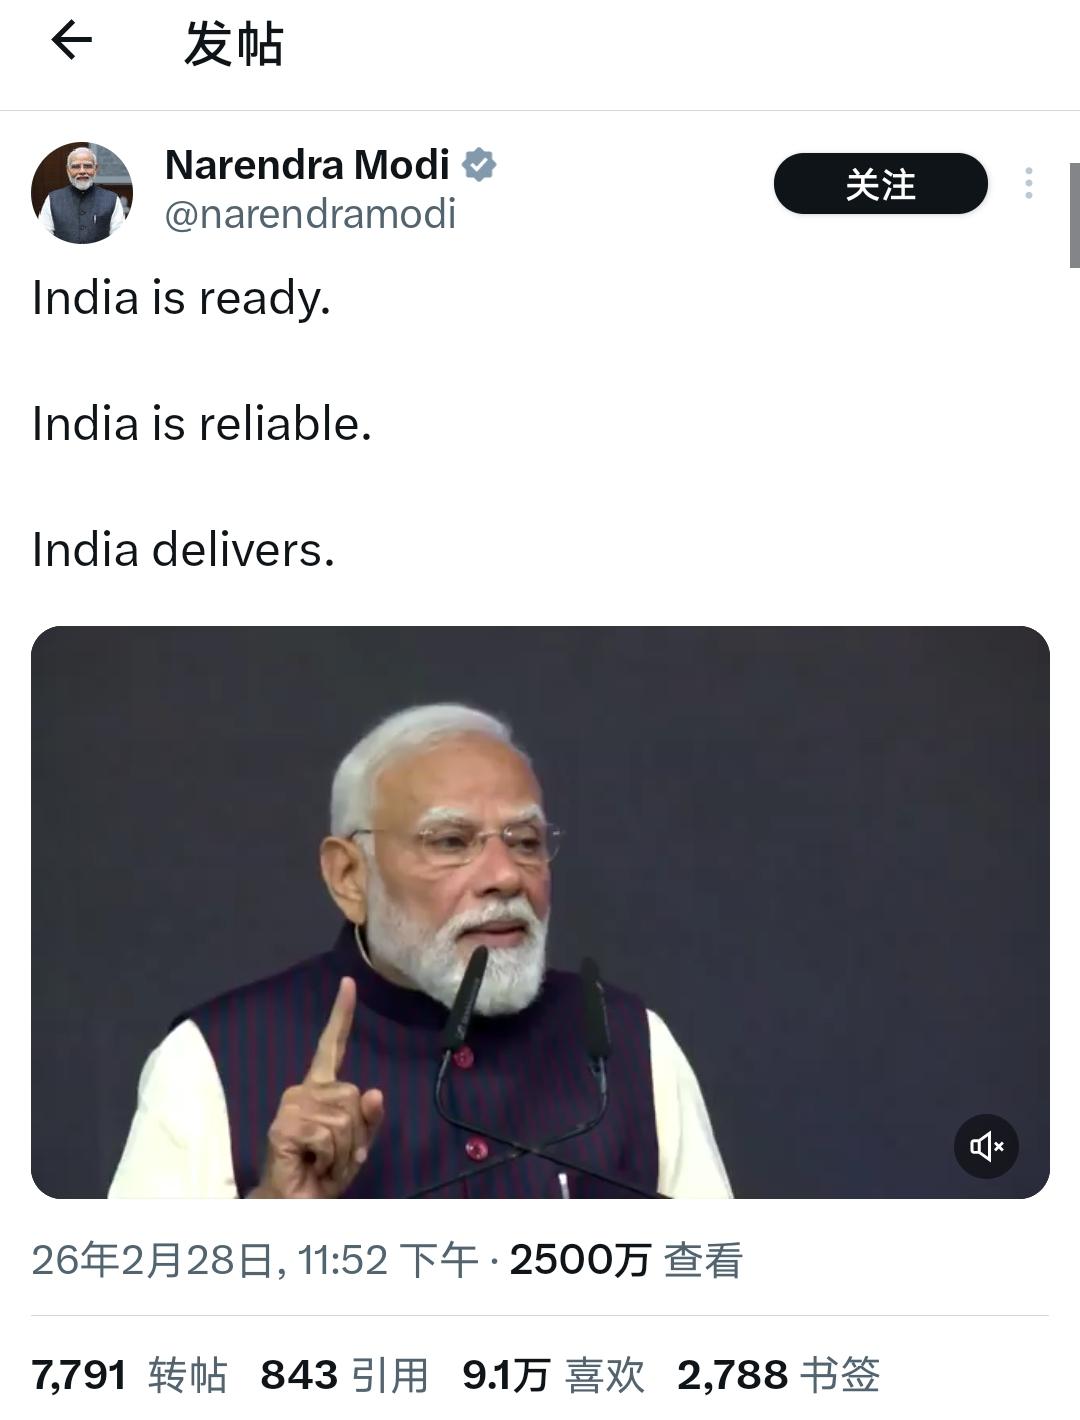Select the text "India delivers."
Image resolution: width=1080 pixels, height=1420 pixels.
click(183, 550)
